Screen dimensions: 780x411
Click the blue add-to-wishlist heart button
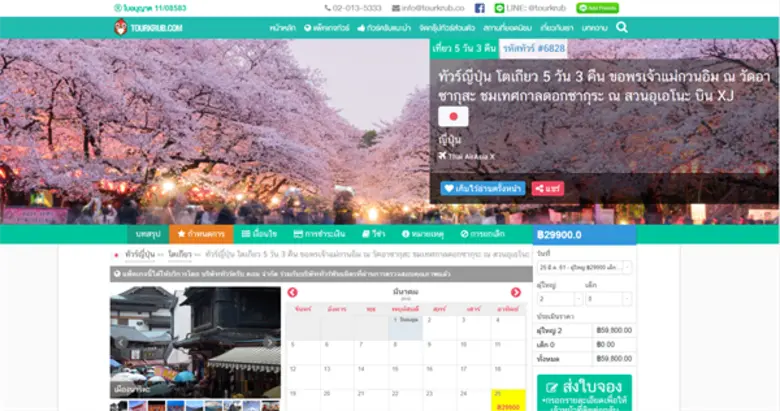[482, 188]
